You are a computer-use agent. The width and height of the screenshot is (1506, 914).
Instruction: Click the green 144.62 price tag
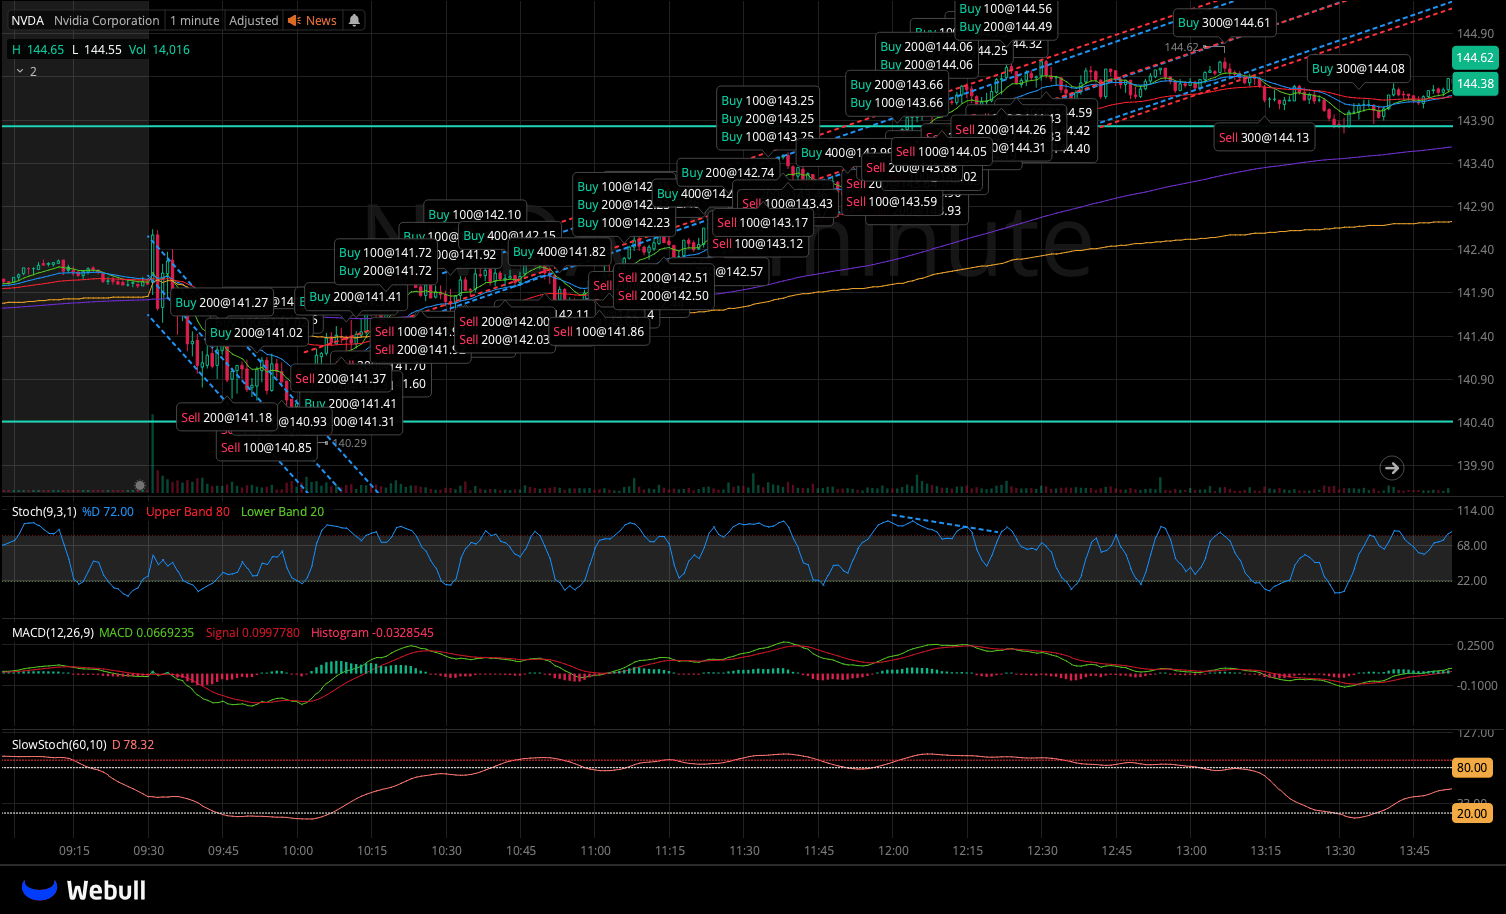click(x=1475, y=58)
